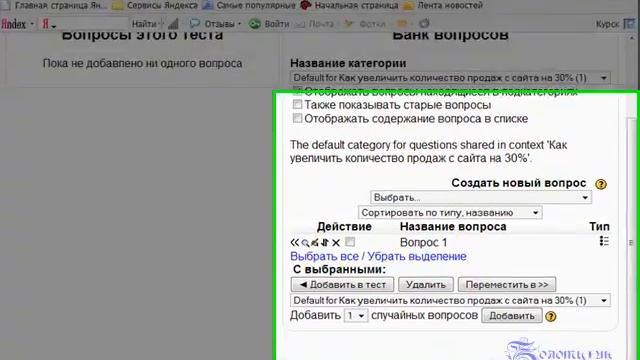Viewport: 640px width, 360px height.
Task: Click Добавить button for random questions
Action: click(x=512, y=316)
